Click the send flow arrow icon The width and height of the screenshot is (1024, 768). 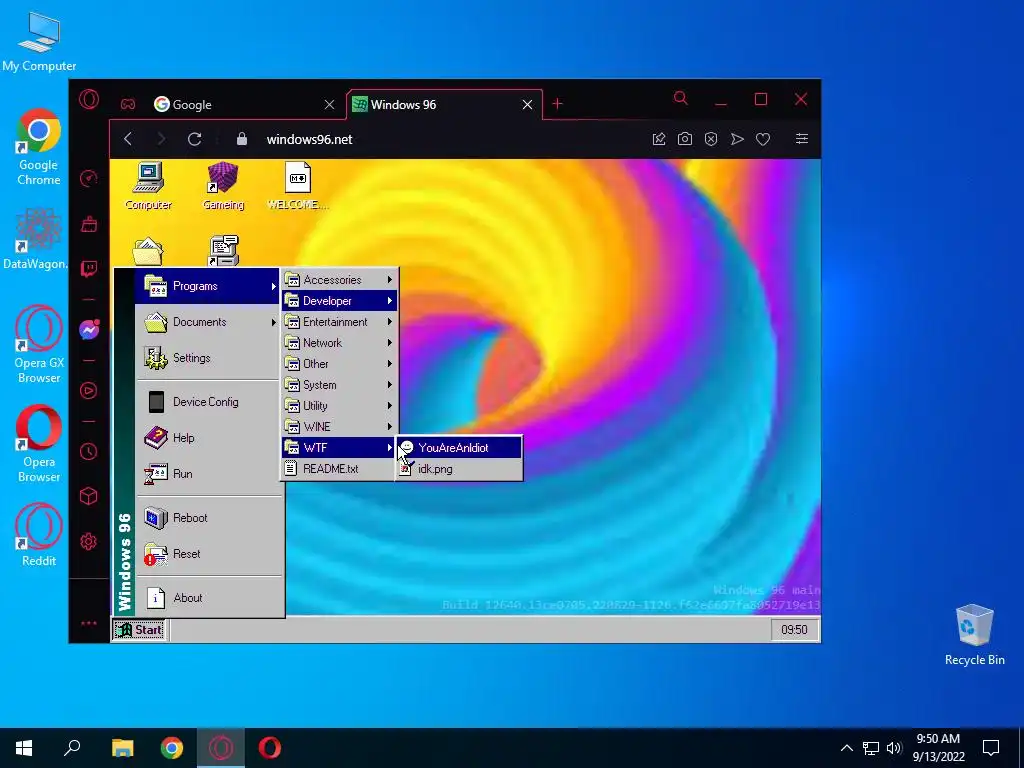point(737,139)
